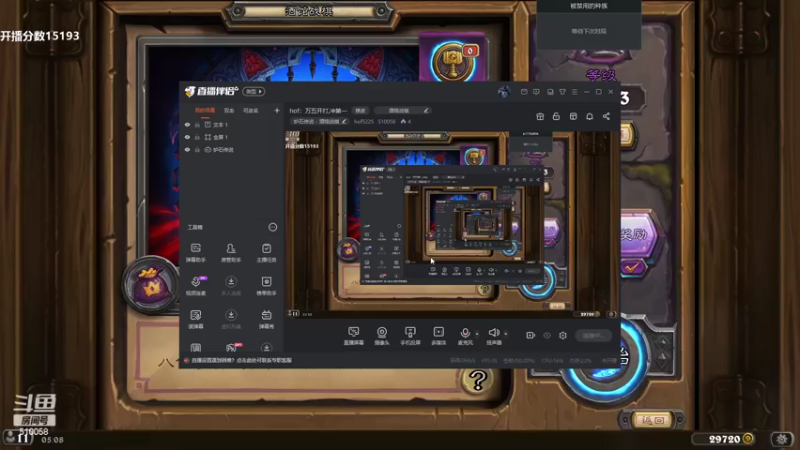Edit the 炉石传说 category tag
Viewport: 800px width, 450px height.
pos(319,121)
